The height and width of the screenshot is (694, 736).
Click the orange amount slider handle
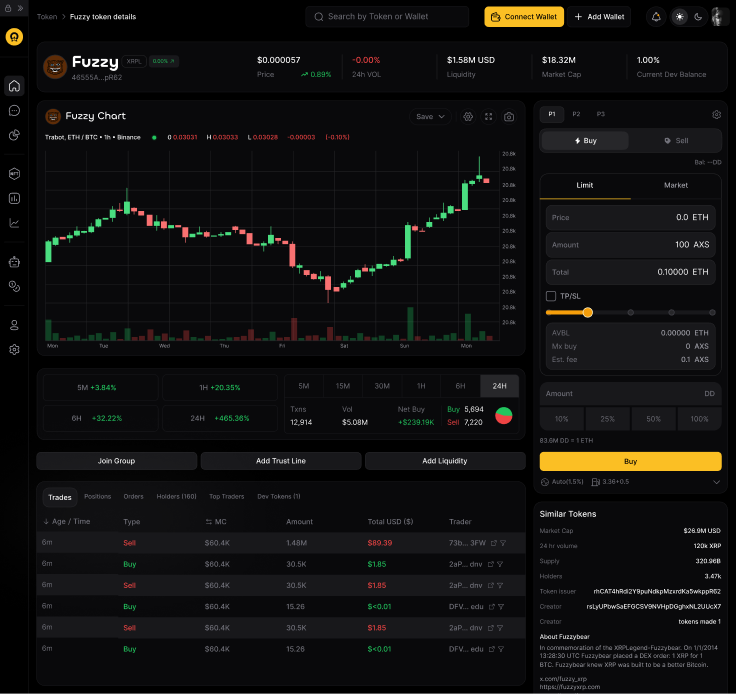pyautogui.click(x=587, y=313)
